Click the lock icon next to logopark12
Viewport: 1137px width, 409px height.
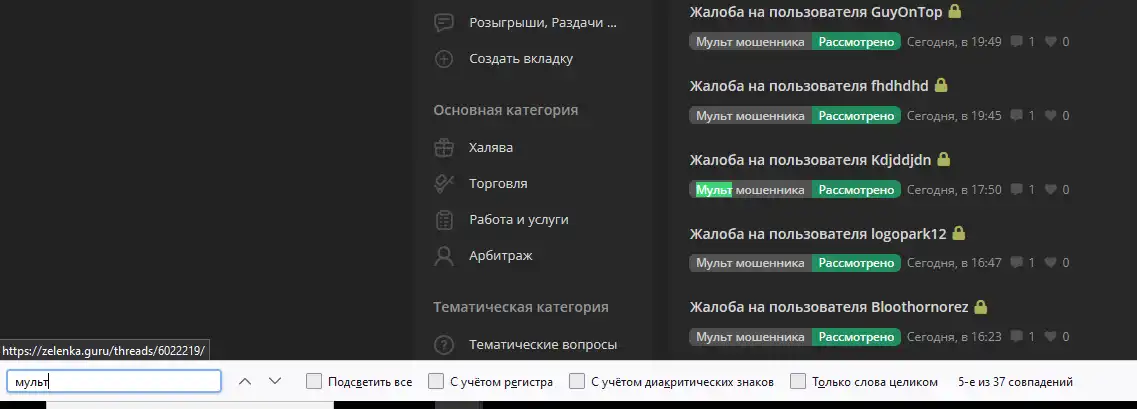959,234
